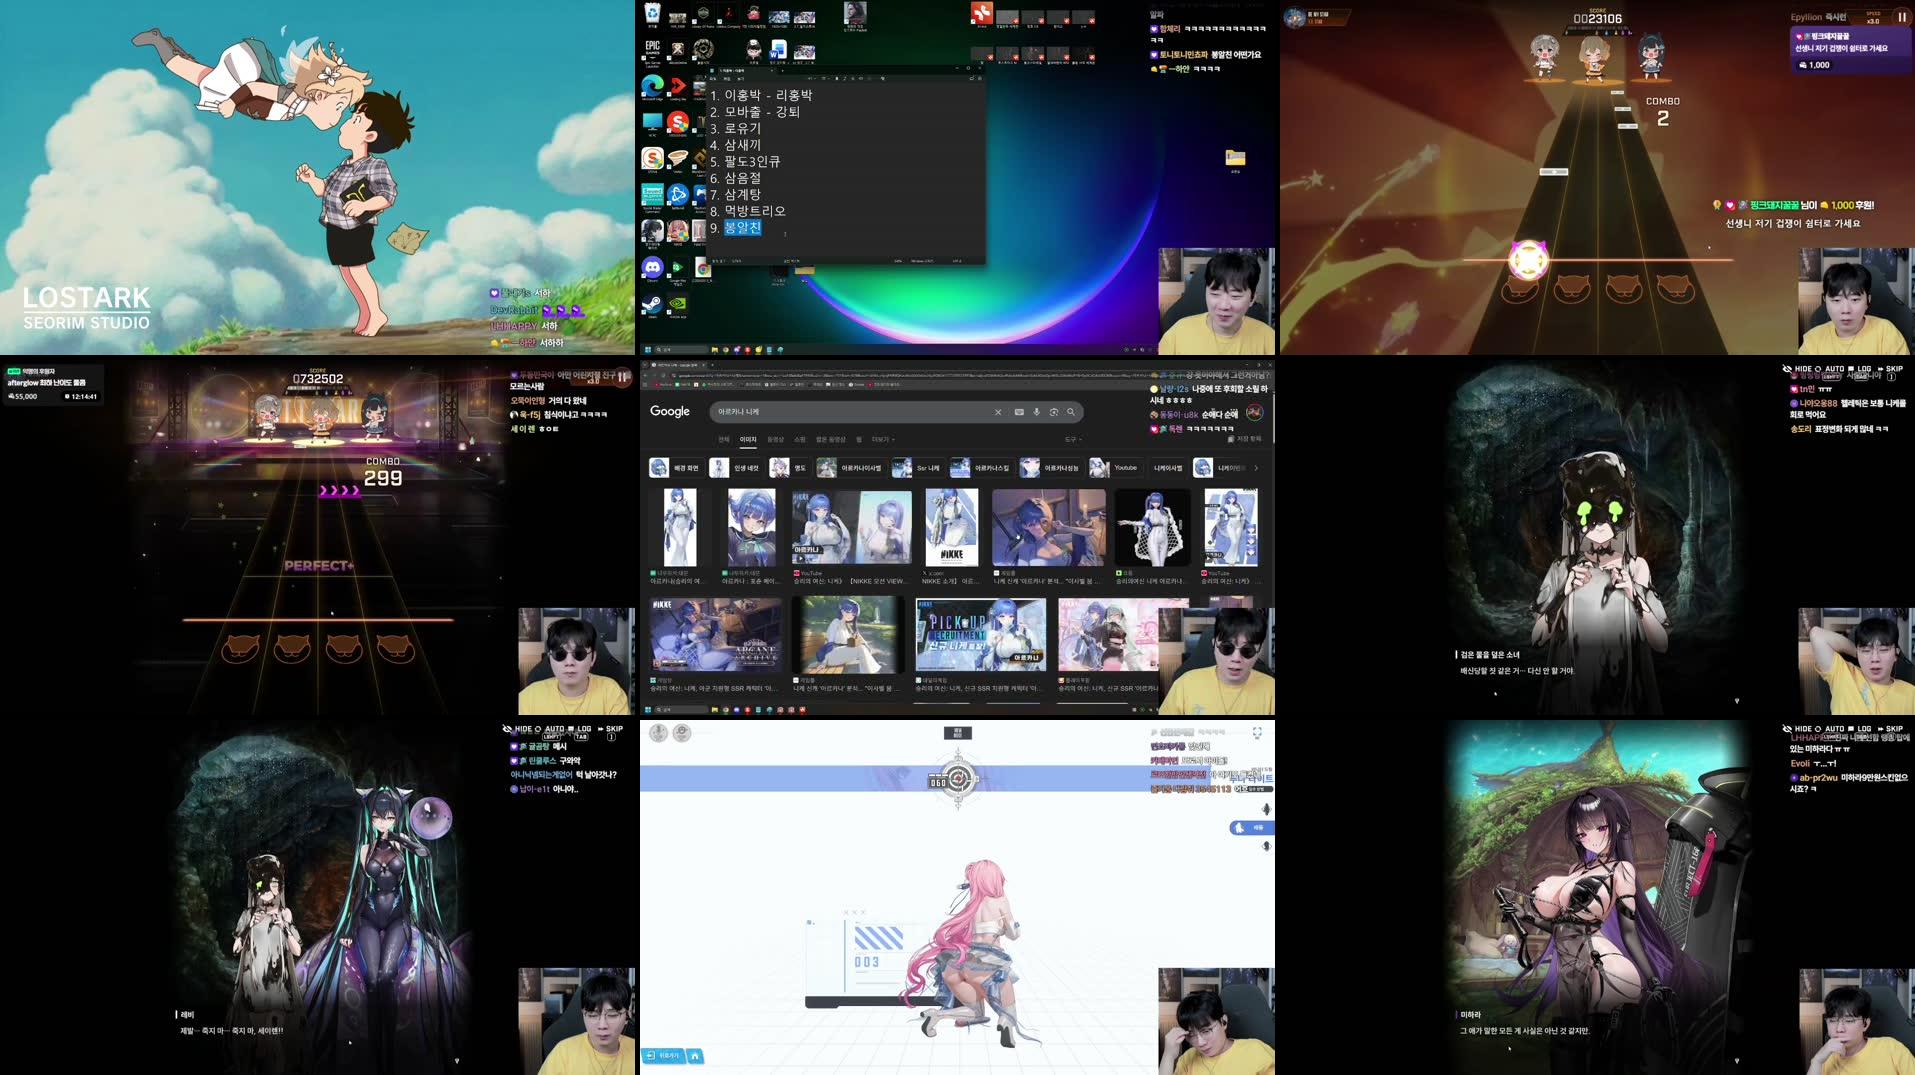Toggle HIDE in the hooded girl dialogue scene
The height and width of the screenshot is (1075, 1915).
click(x=1797, y=369)
